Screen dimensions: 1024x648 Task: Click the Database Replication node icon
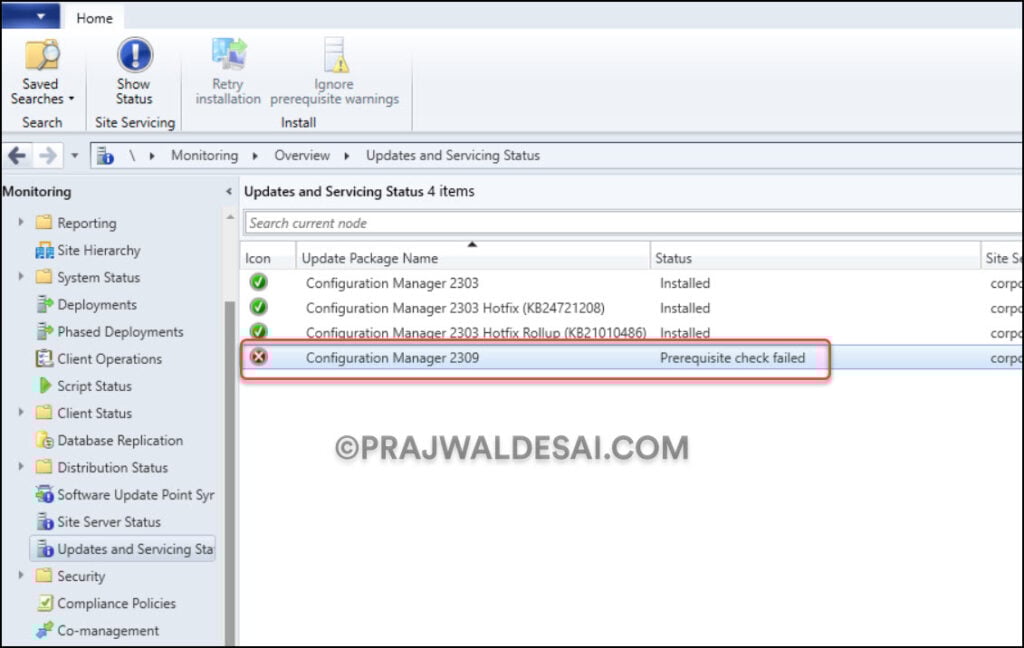coord(44,440)
